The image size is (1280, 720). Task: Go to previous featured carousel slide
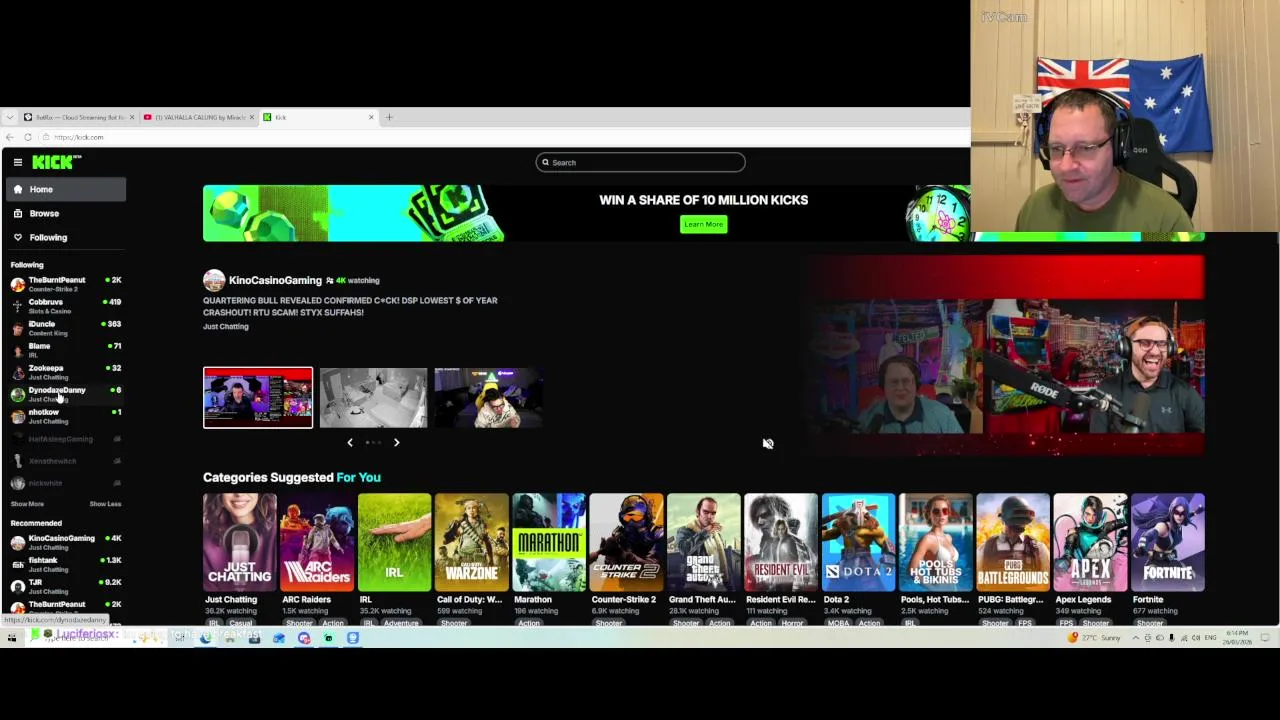click(349, 442)
